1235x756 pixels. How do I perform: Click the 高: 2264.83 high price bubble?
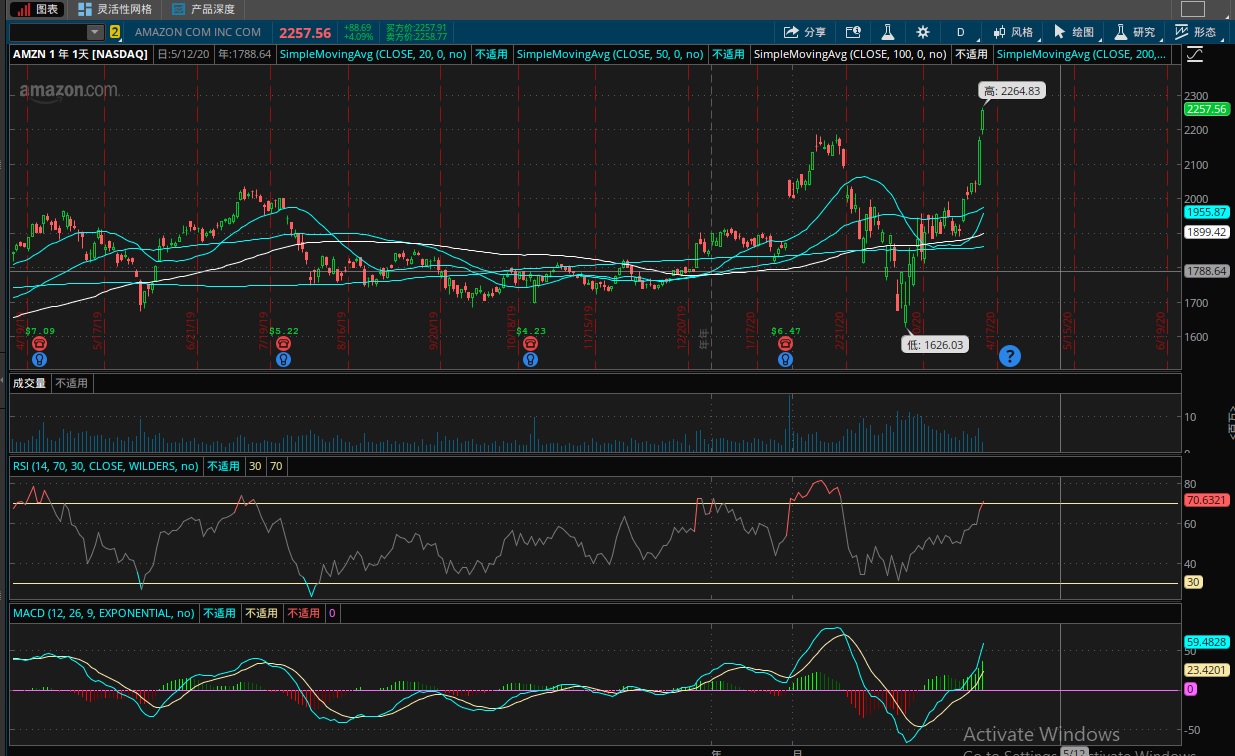pyautogui.click(x=1012, y=91)
